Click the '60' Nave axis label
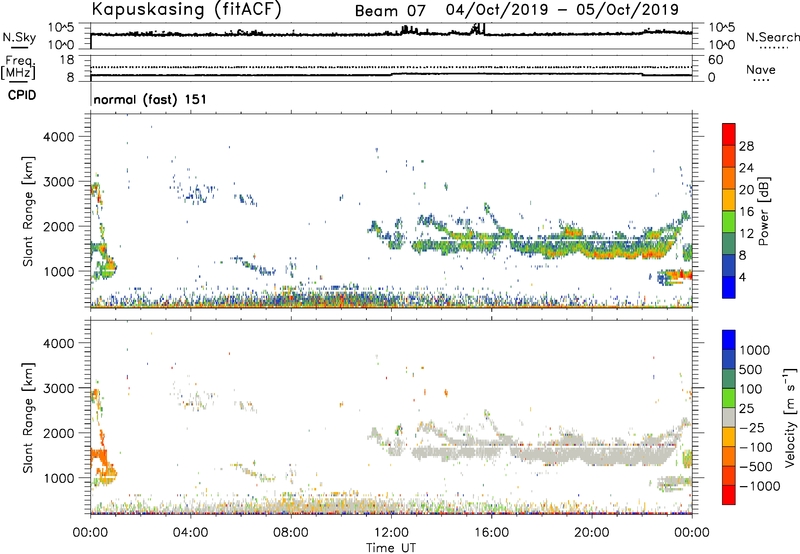 click(x=715, y=60)
